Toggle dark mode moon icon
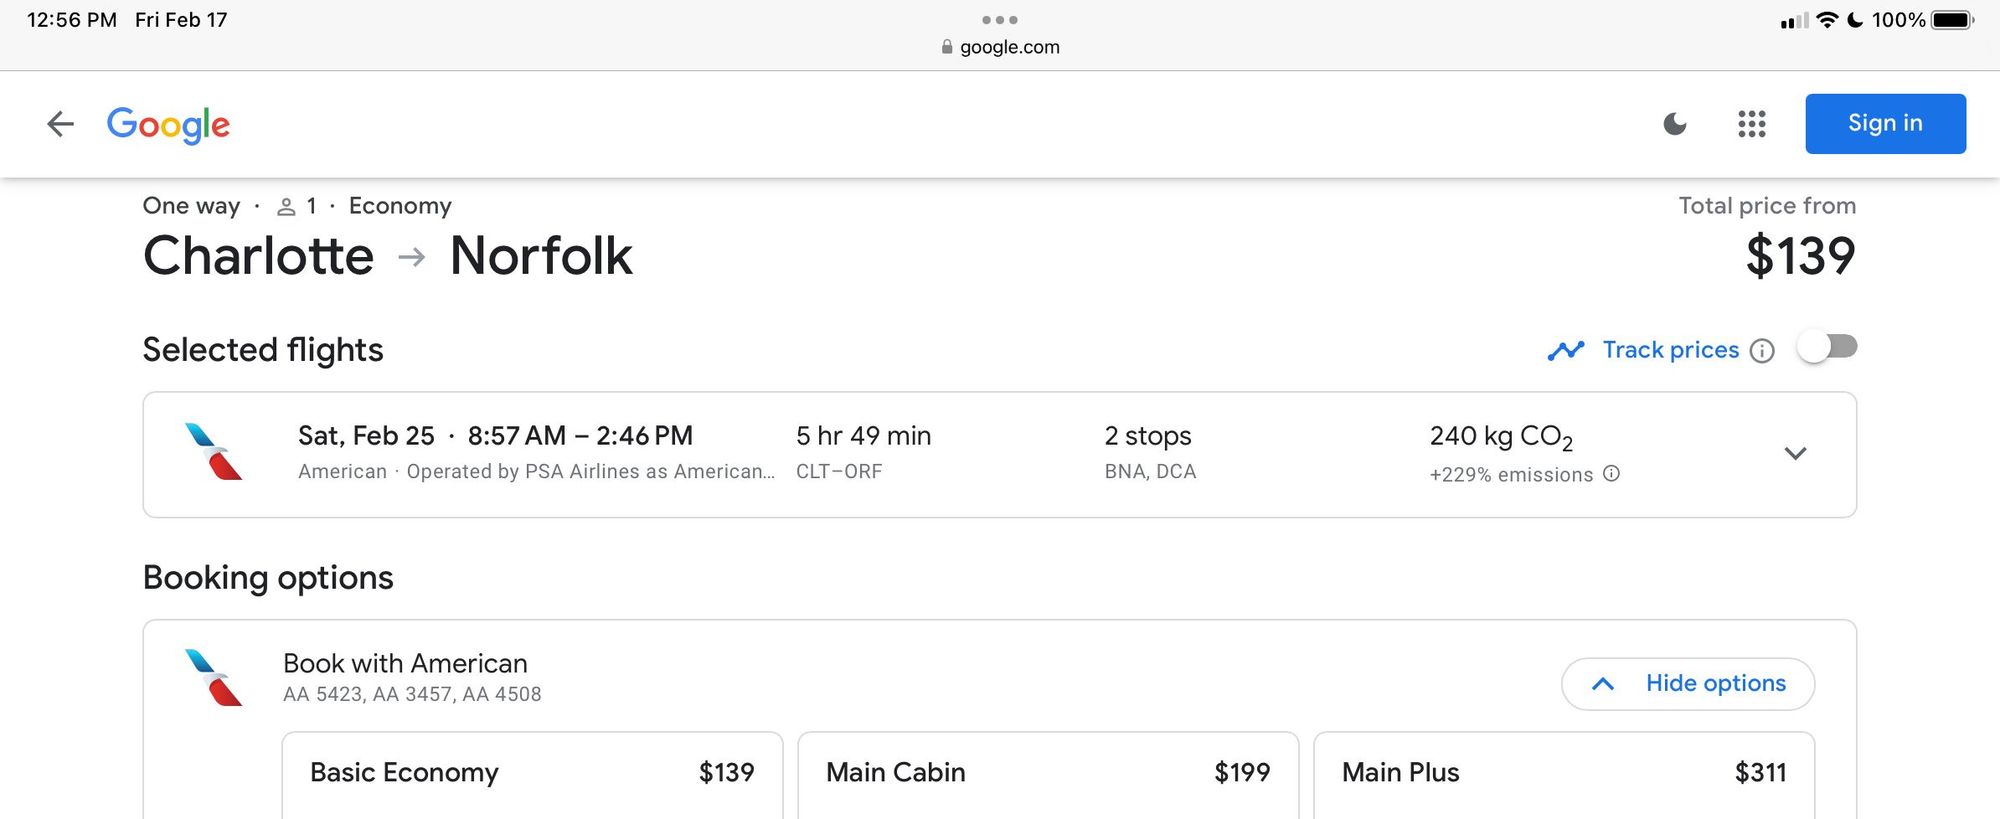The width and height of the screenshot is (2000, 819). 1675,124
